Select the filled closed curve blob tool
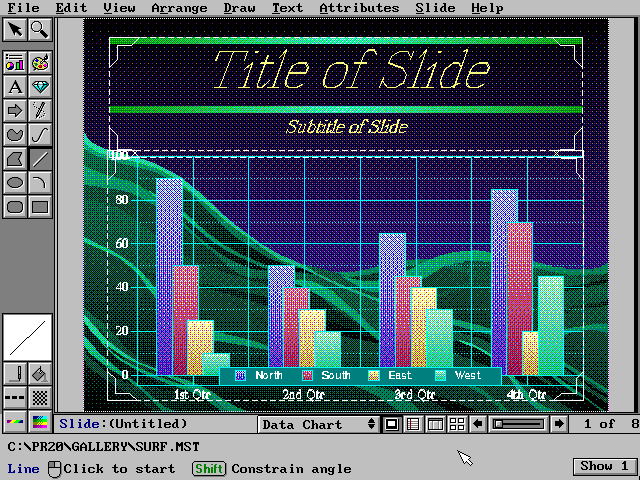This screenshot has width=640, height=480. [x=16, y=135]
